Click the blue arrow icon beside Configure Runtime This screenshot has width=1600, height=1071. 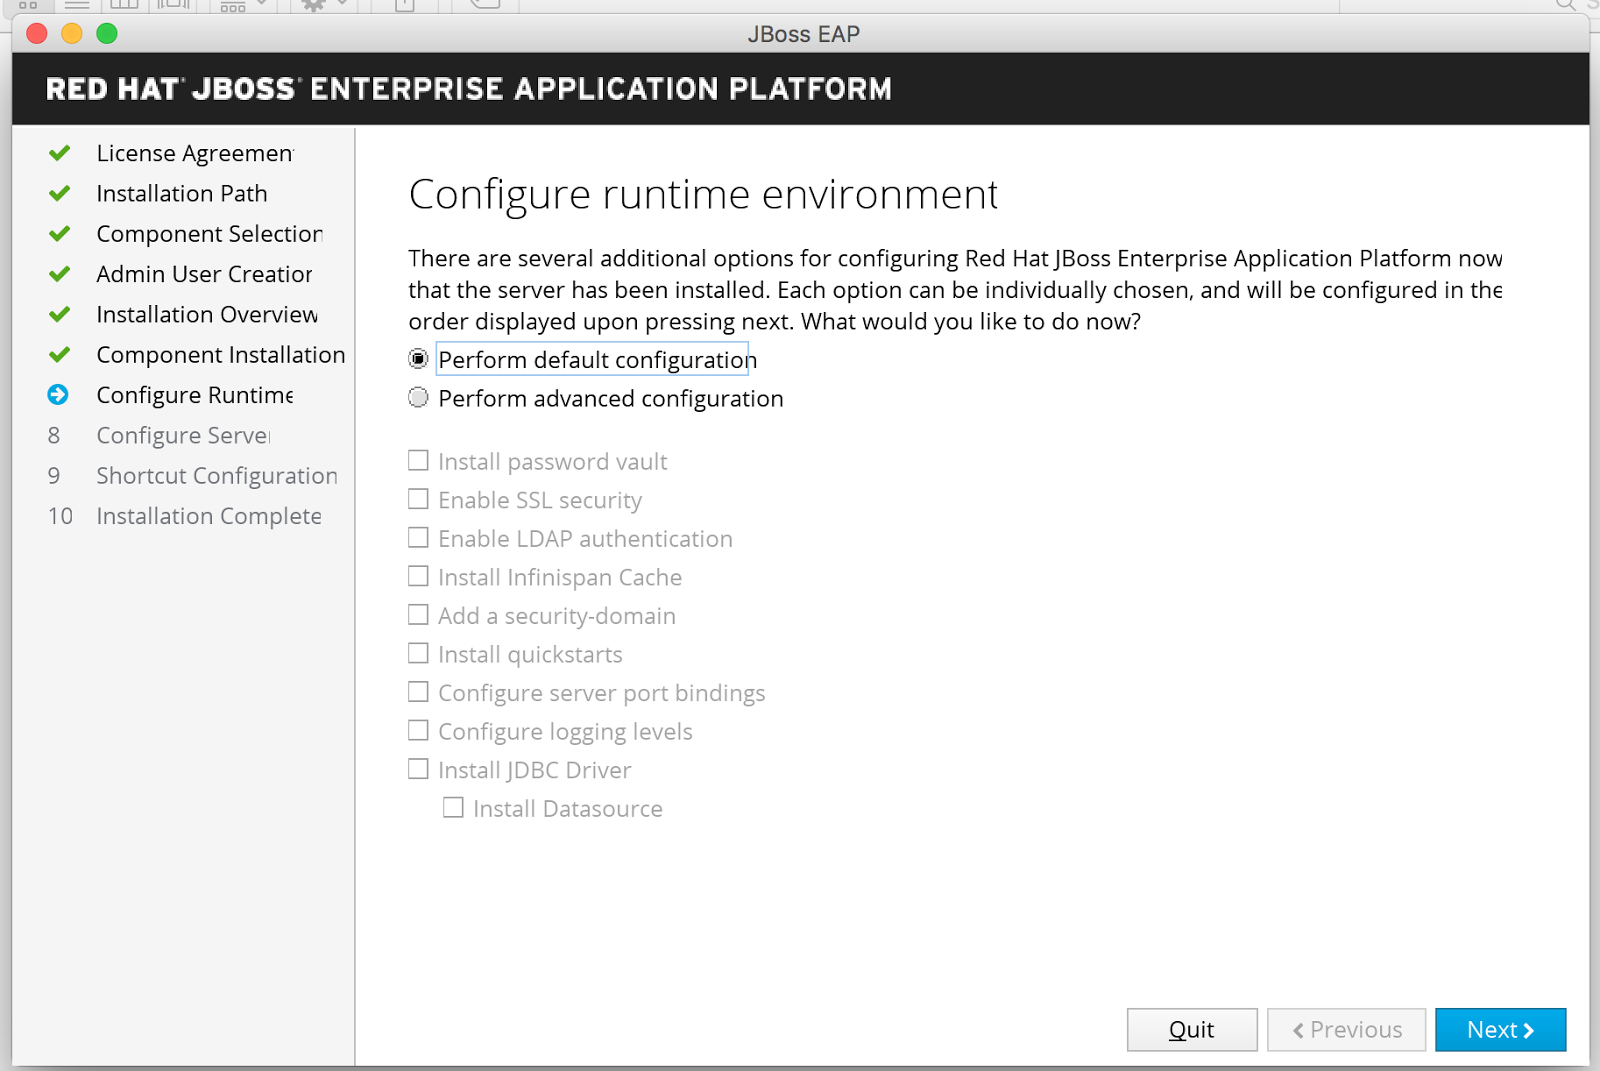tap(58, 395)
